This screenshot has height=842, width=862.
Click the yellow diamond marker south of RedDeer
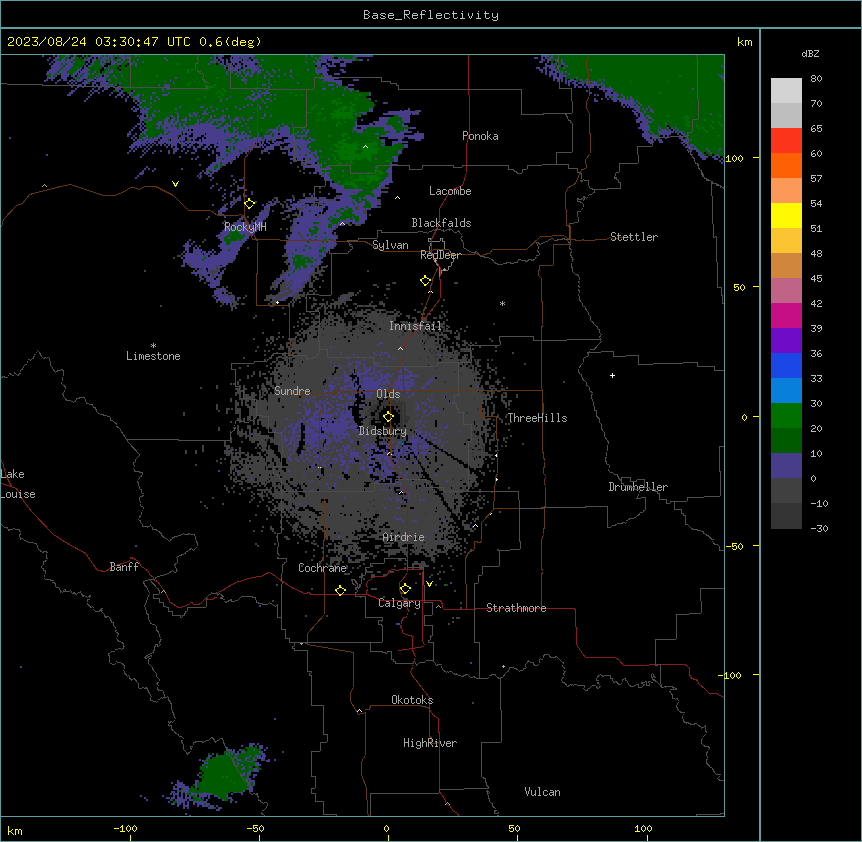[x=426, y=281]
